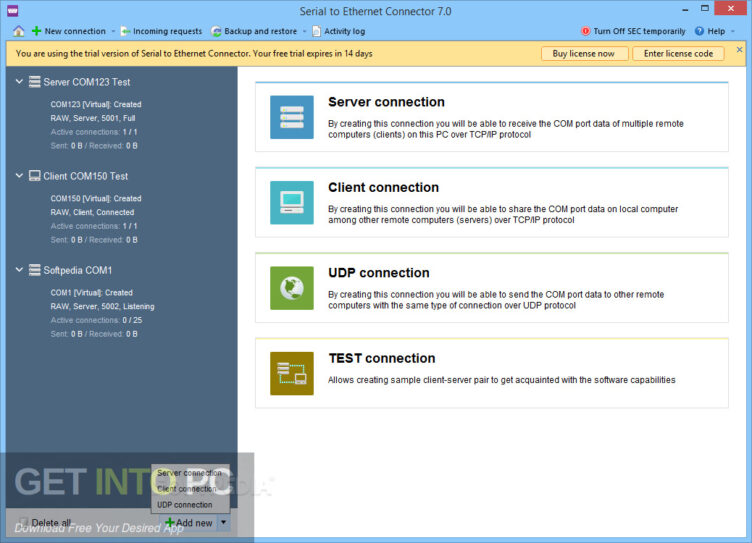
Task: Select the Softpedia COM1 server icon
Action: pos(35,270)
